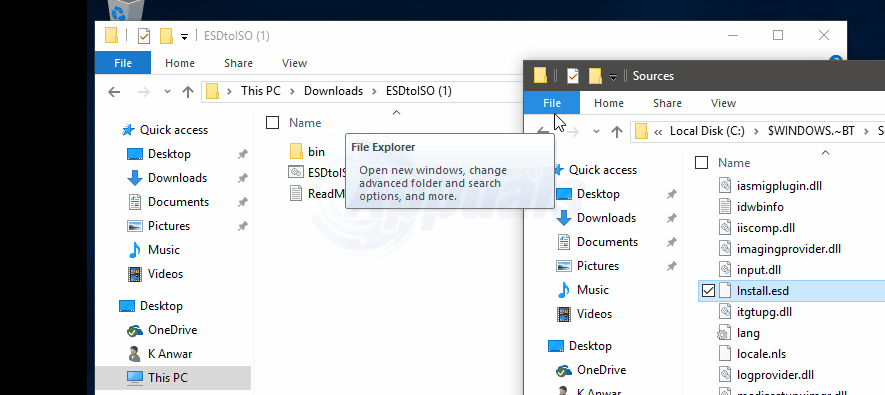Image resolution: width=885 pixels, height=395 pixels.
Task: Toggle select-all checkbox in ESDtoISO window
Action: click(x=273, y=122)
